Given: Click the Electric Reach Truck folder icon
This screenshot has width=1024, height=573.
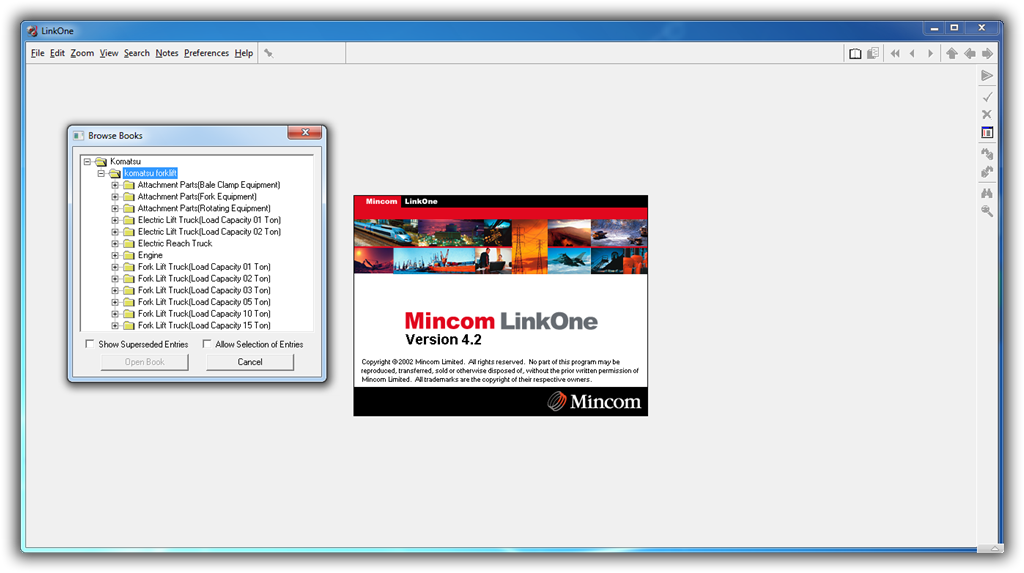Looking at the screenshot, I should [x=129, y=244].
